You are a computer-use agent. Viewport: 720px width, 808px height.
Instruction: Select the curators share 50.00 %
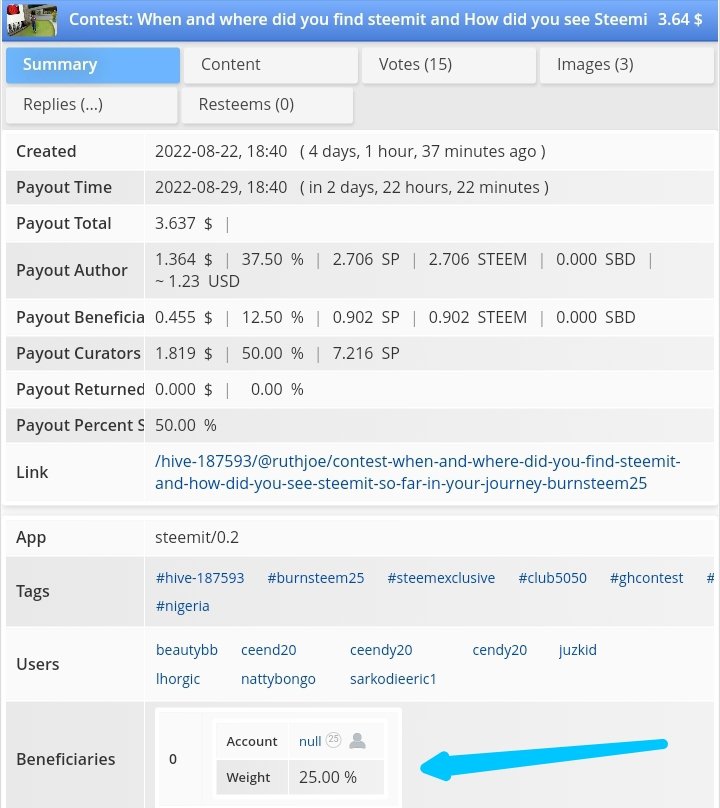coord(272,354)
